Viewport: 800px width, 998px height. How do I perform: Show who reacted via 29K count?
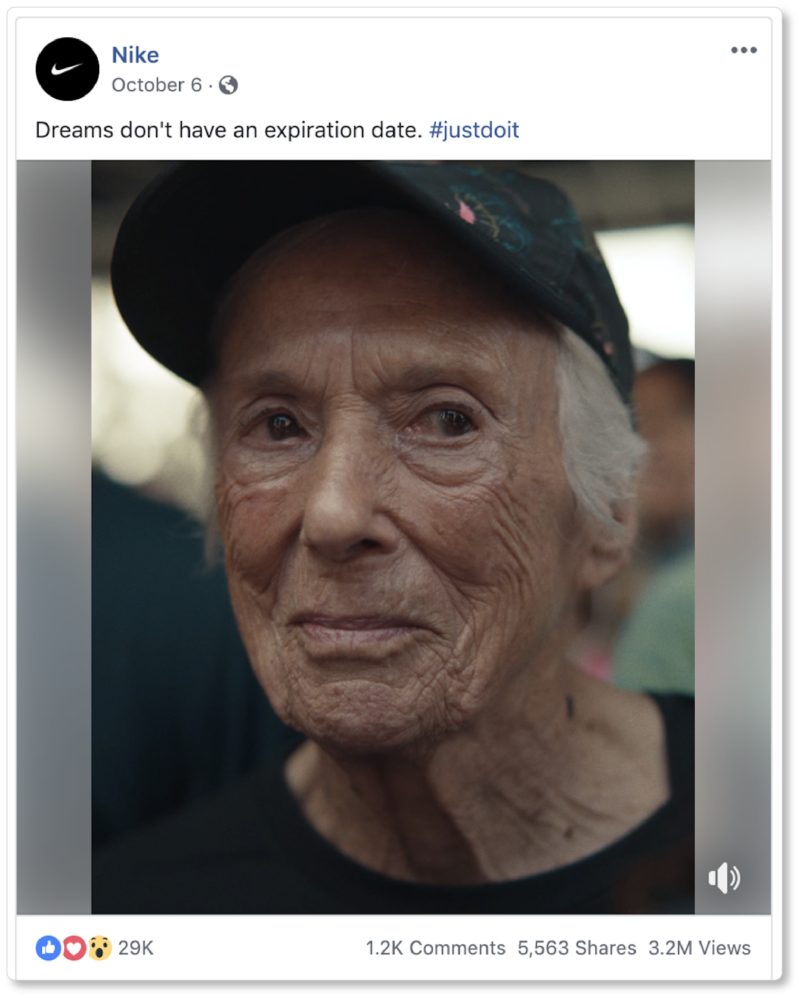[136, 948]
